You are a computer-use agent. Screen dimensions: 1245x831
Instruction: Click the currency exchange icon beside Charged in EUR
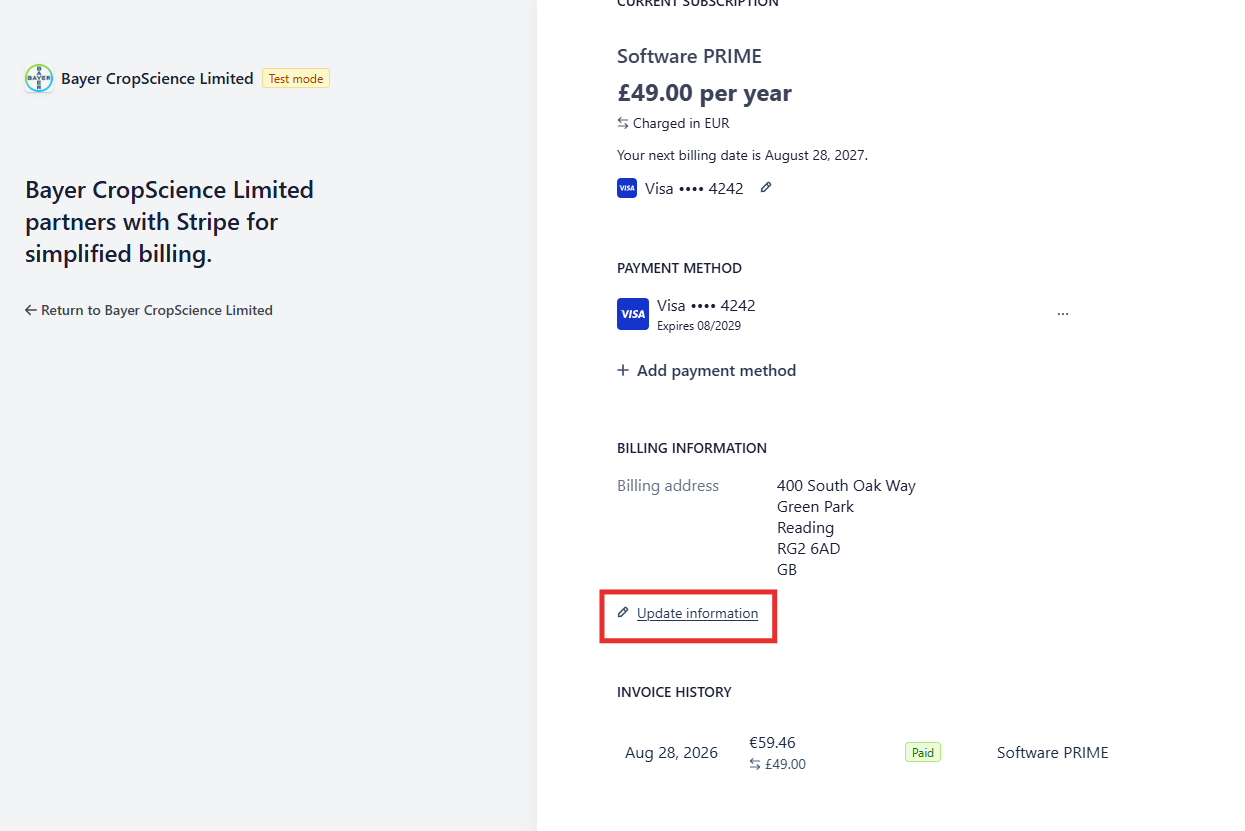pos(623,124)
